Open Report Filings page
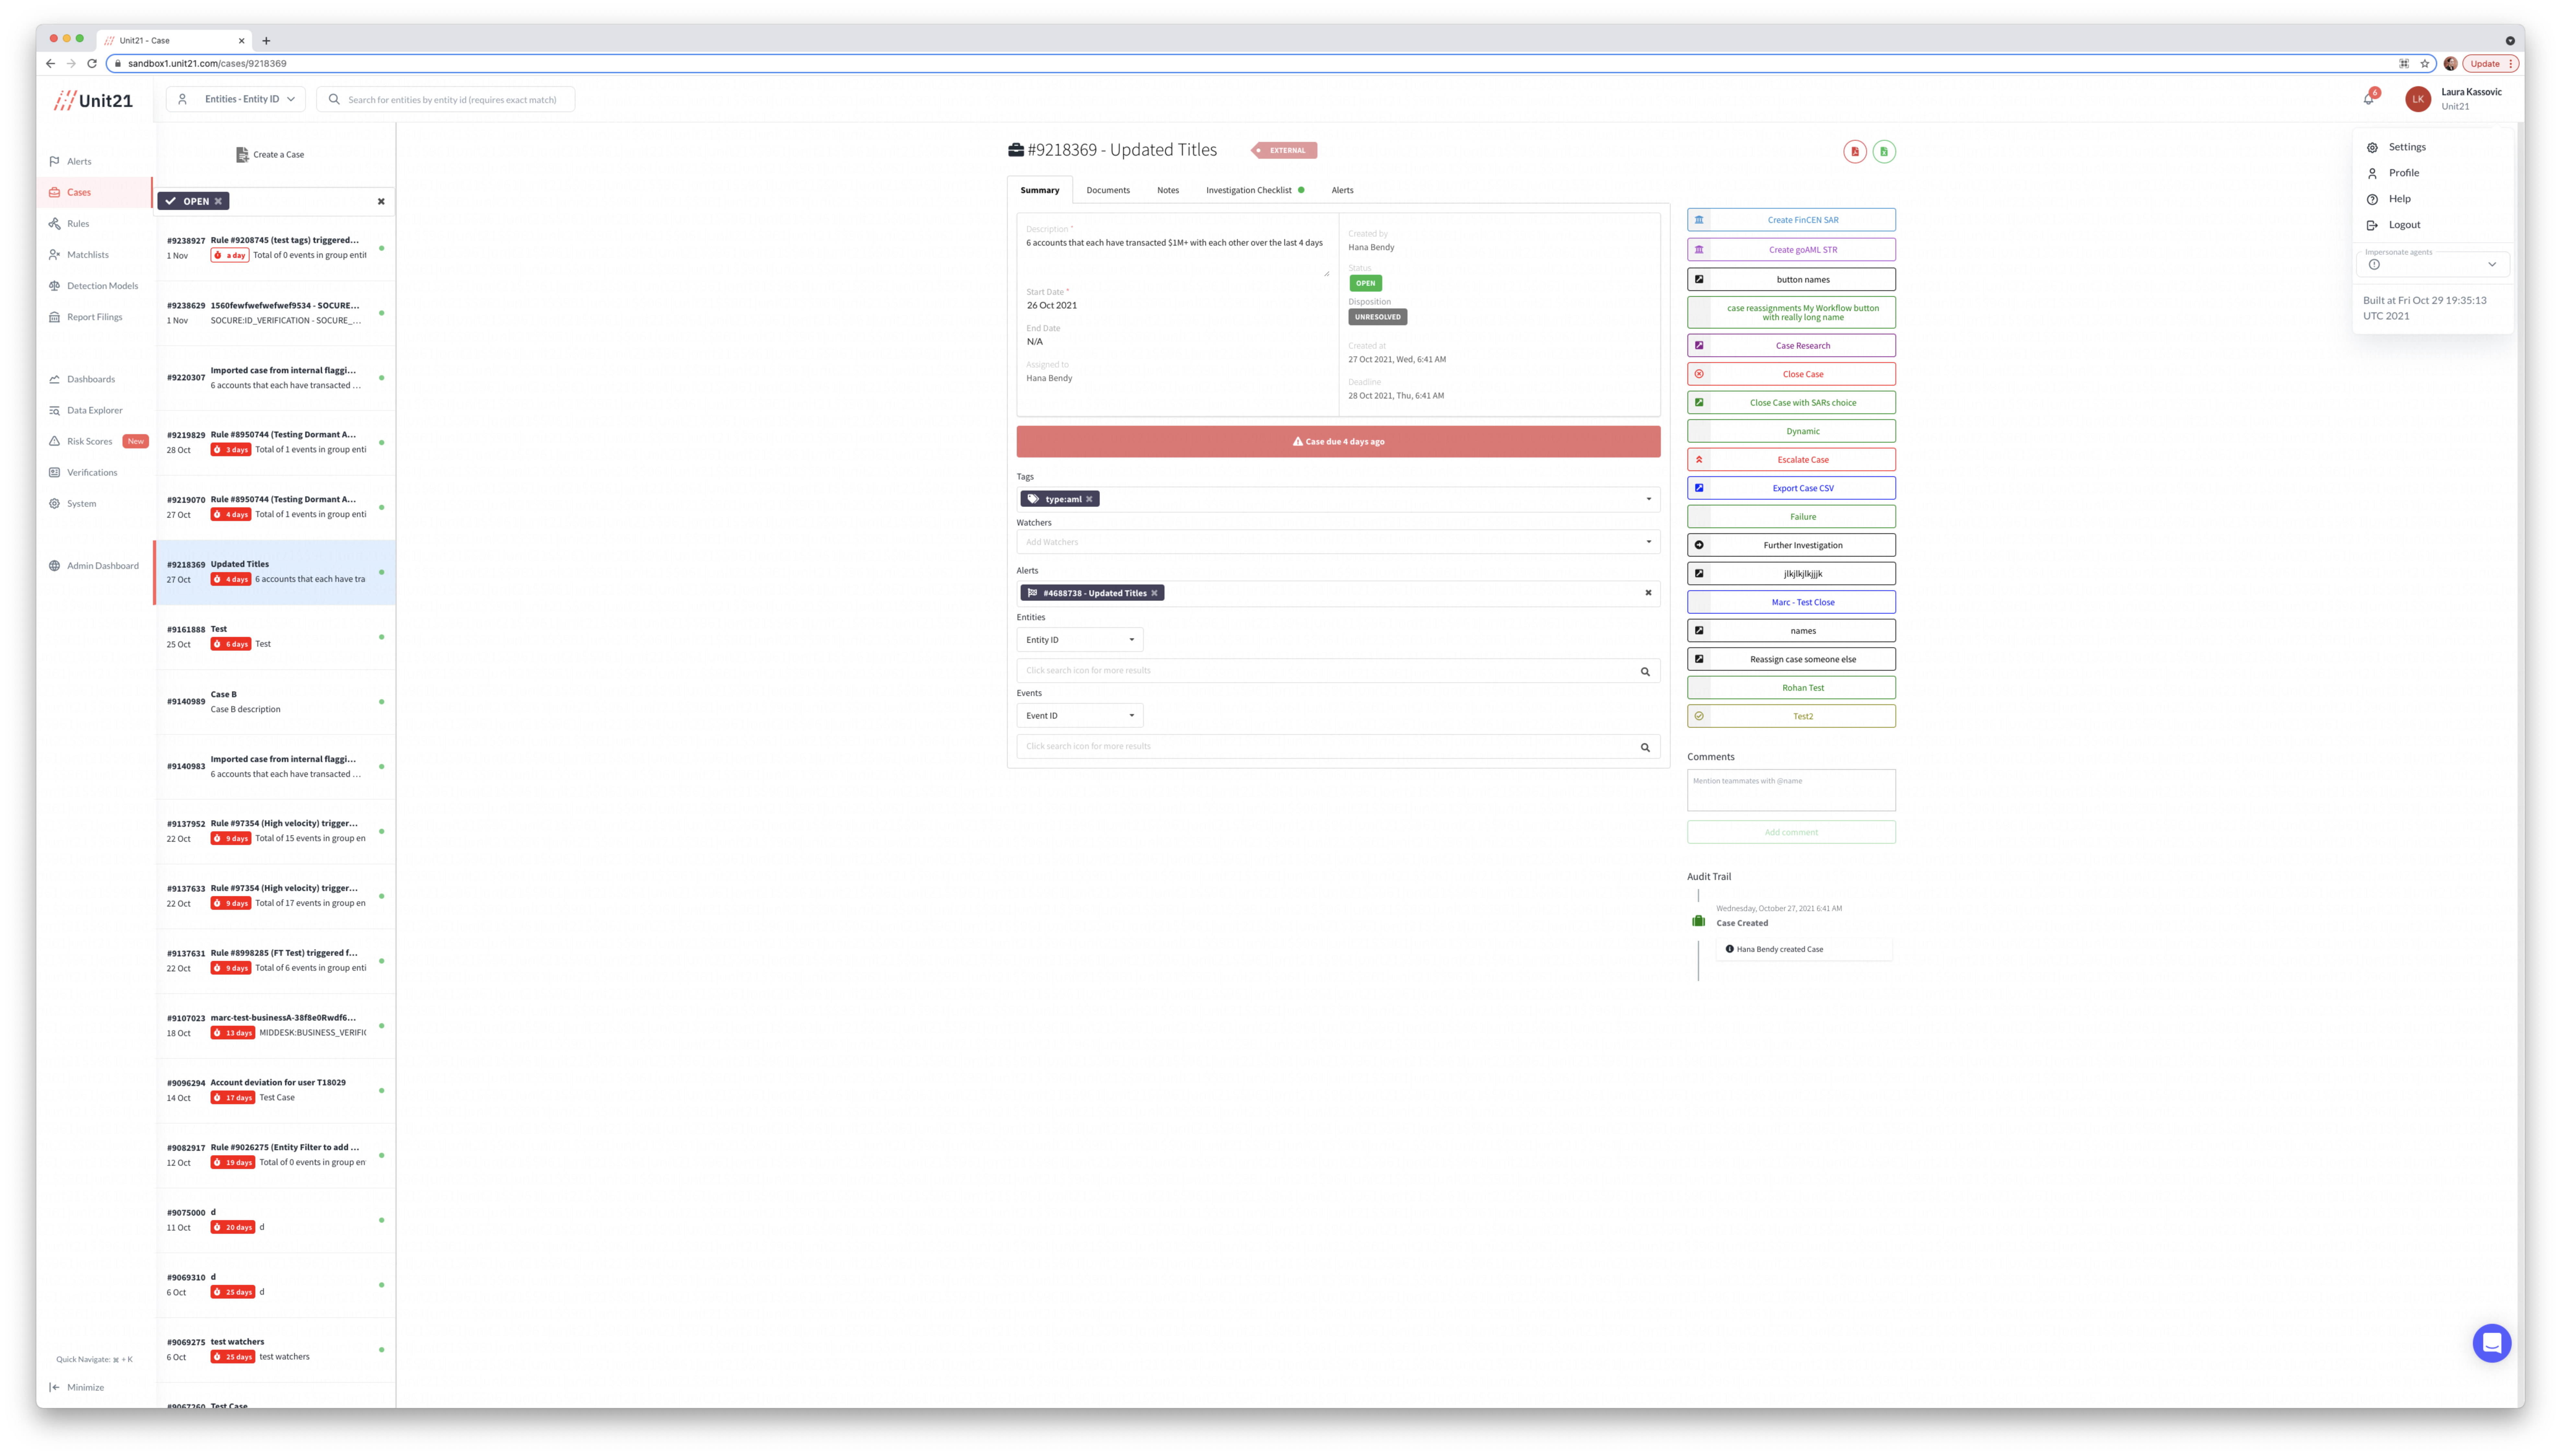This screenshot has height=1456, width=2561. [x=94, y=317]
